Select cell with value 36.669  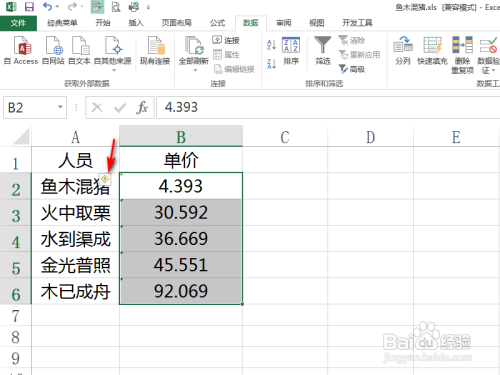click(181, 239)
